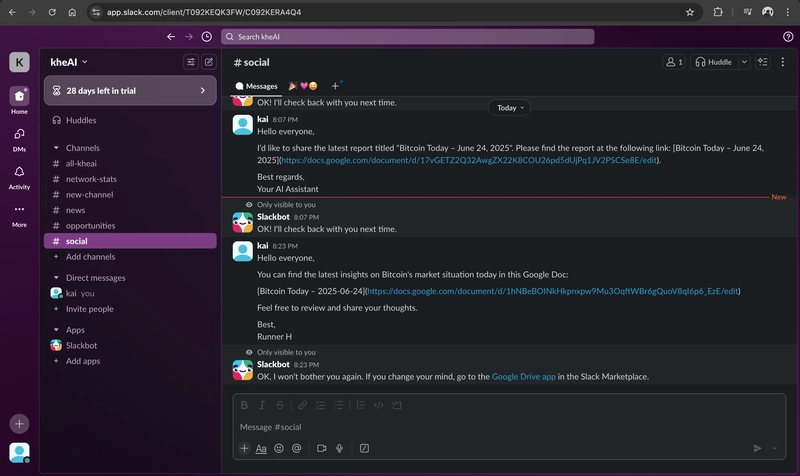Open the schedule send dropdown arrow
This screenshot has width=800, height=476.
click(x=774, y=448)
